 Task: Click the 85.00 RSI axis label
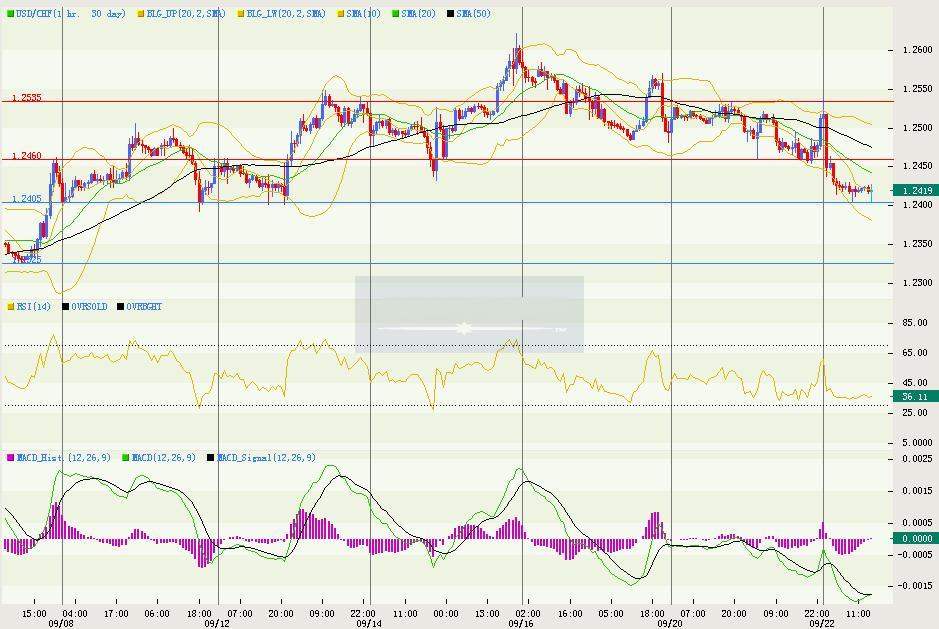point(915,323)
